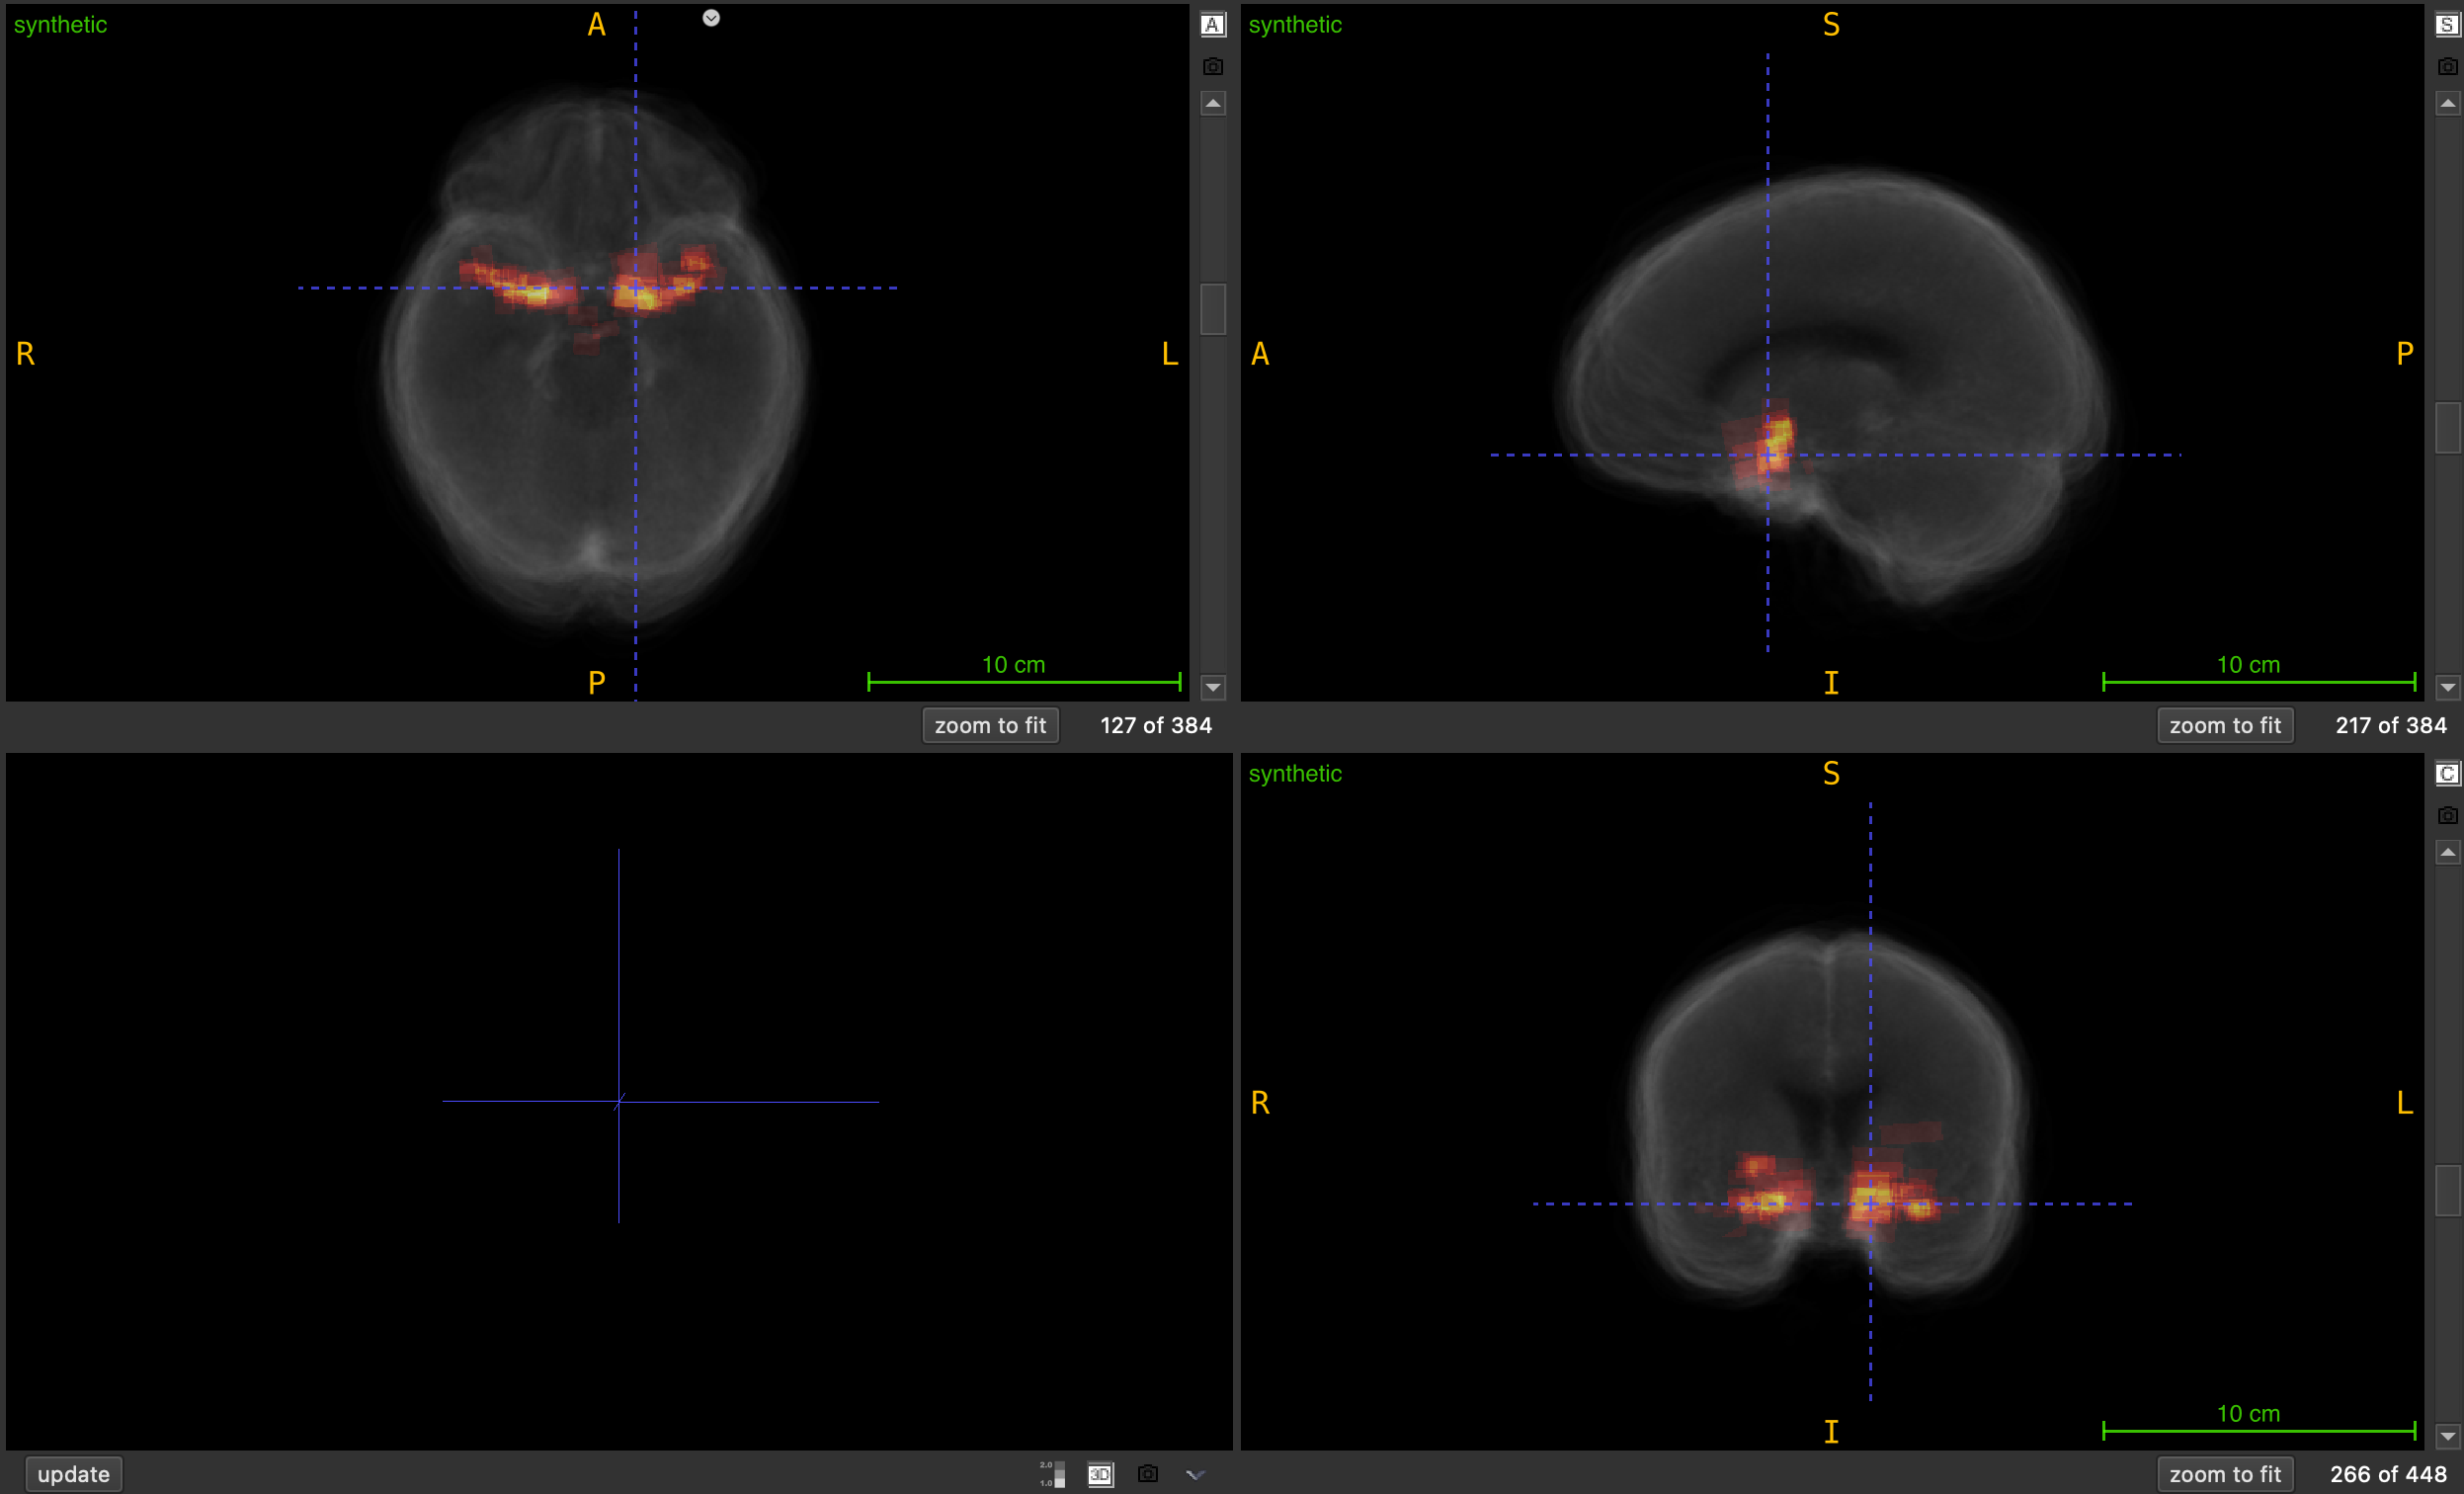
Task: Take a snapshot of the sagittal view
Action: coord(2446,66)
